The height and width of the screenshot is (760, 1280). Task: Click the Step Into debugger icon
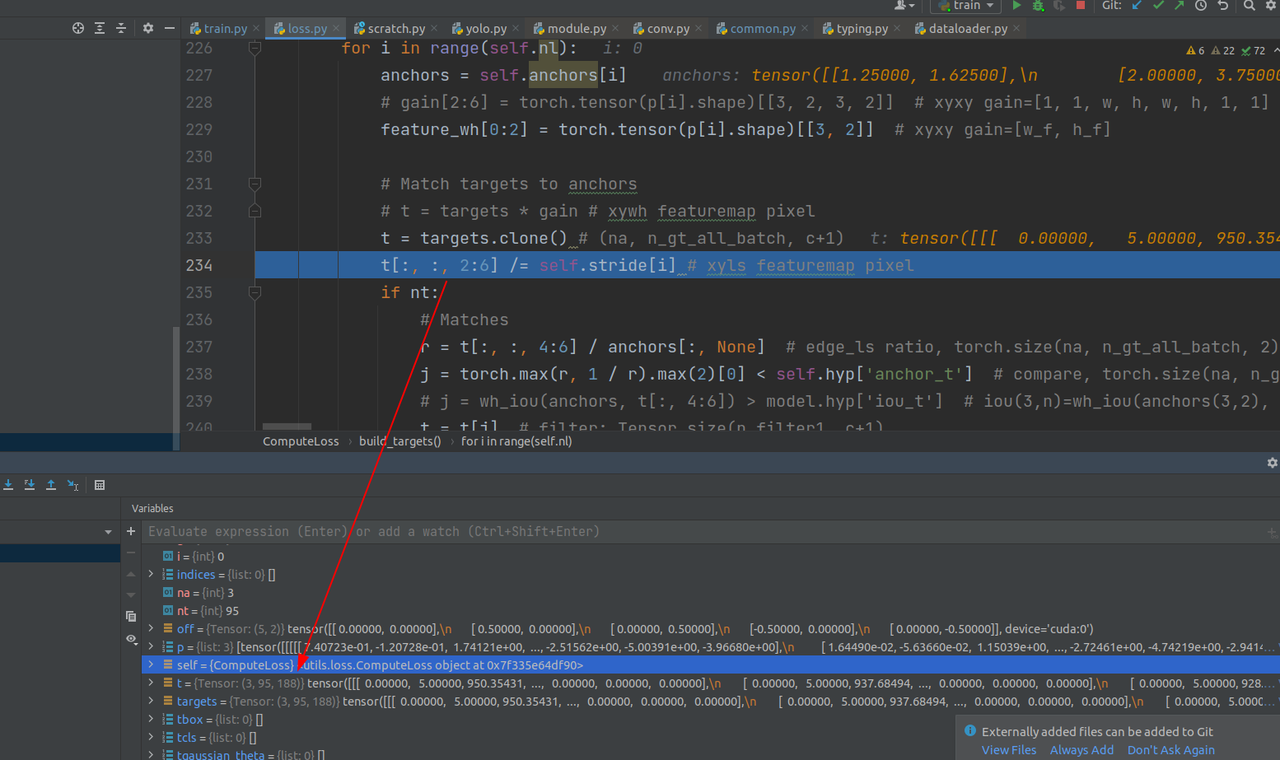point(8,485)
